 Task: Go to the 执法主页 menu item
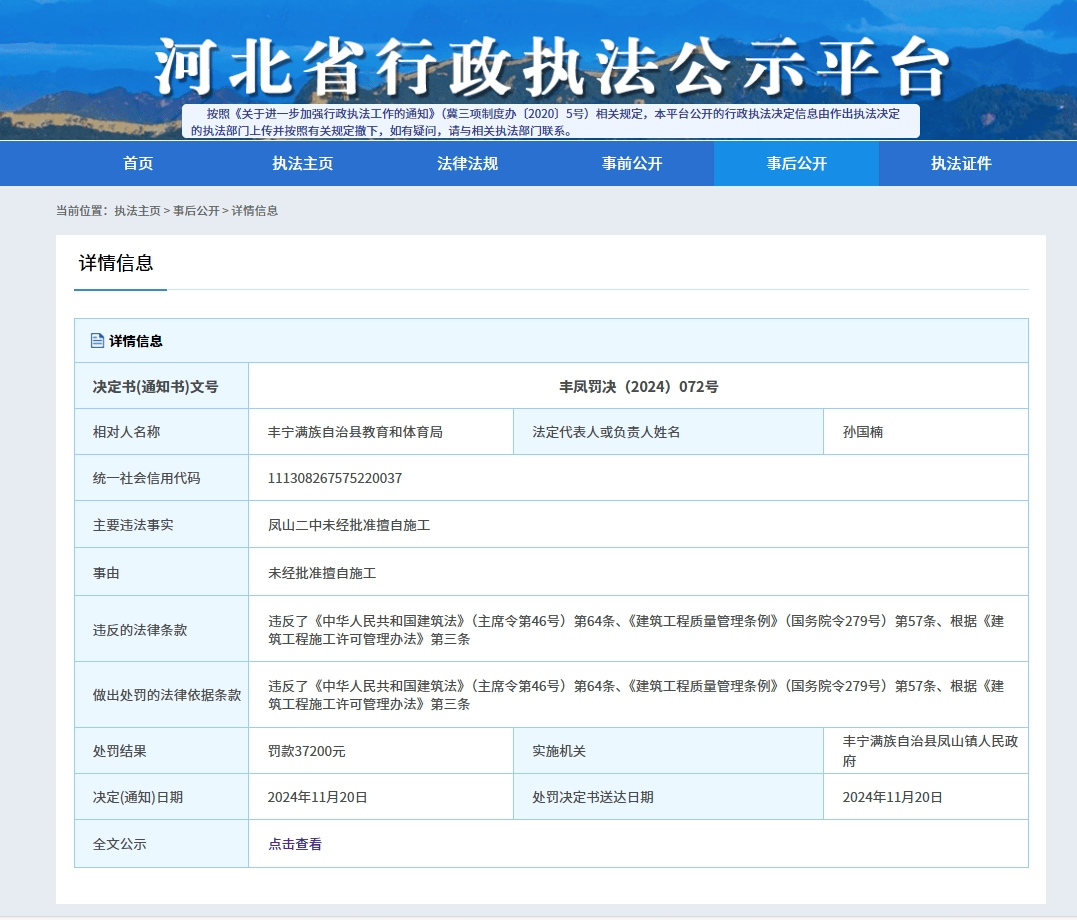[302, 164]
